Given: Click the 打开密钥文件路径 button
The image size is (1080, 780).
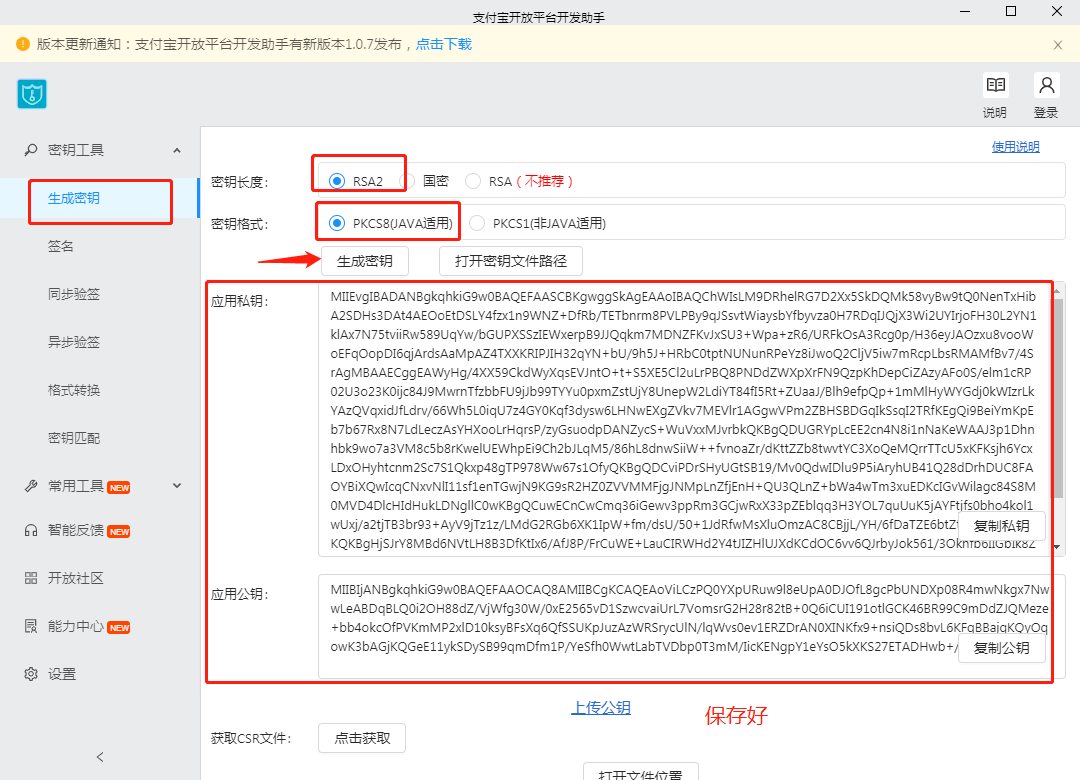Looking at the screenshot, I should [511, 261].
